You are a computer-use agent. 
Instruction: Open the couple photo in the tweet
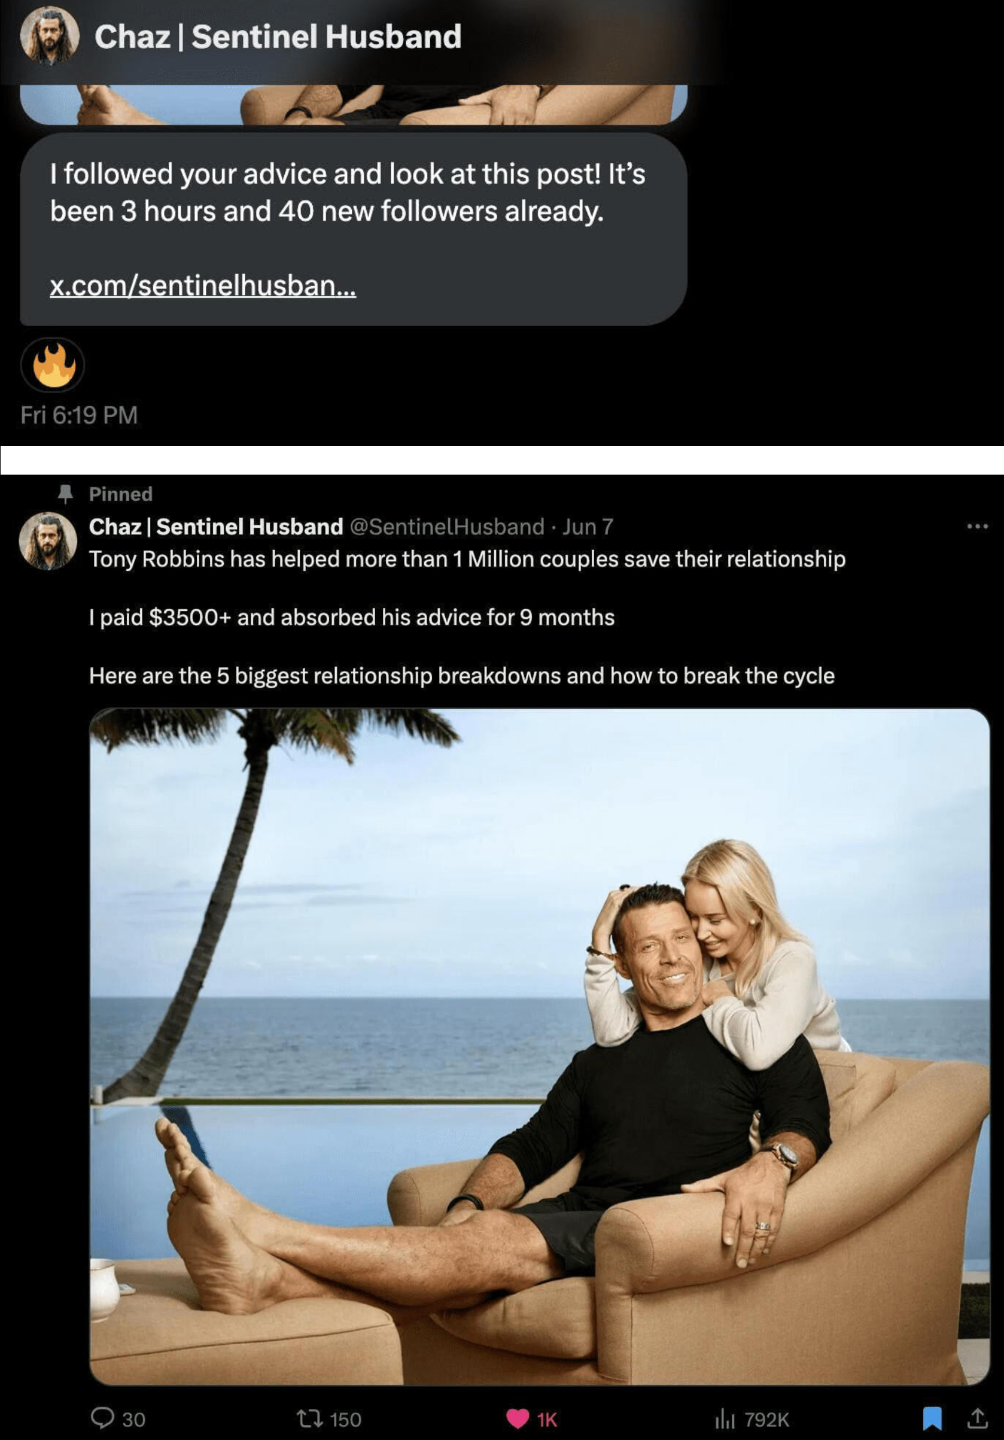coord(539,1045)
